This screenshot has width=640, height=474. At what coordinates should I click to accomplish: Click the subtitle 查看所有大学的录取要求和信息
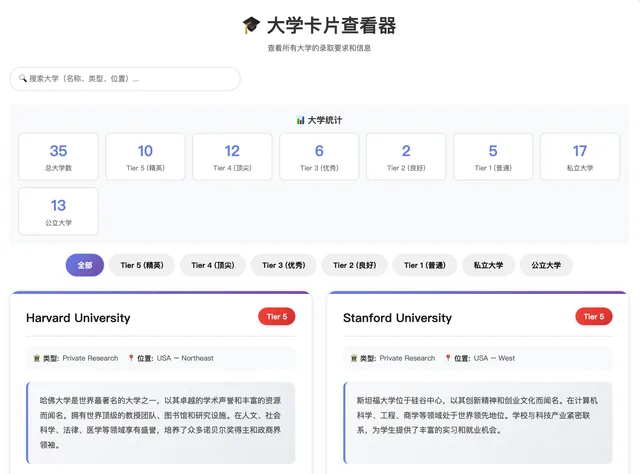pyautogui.click(x=319, y=48)
